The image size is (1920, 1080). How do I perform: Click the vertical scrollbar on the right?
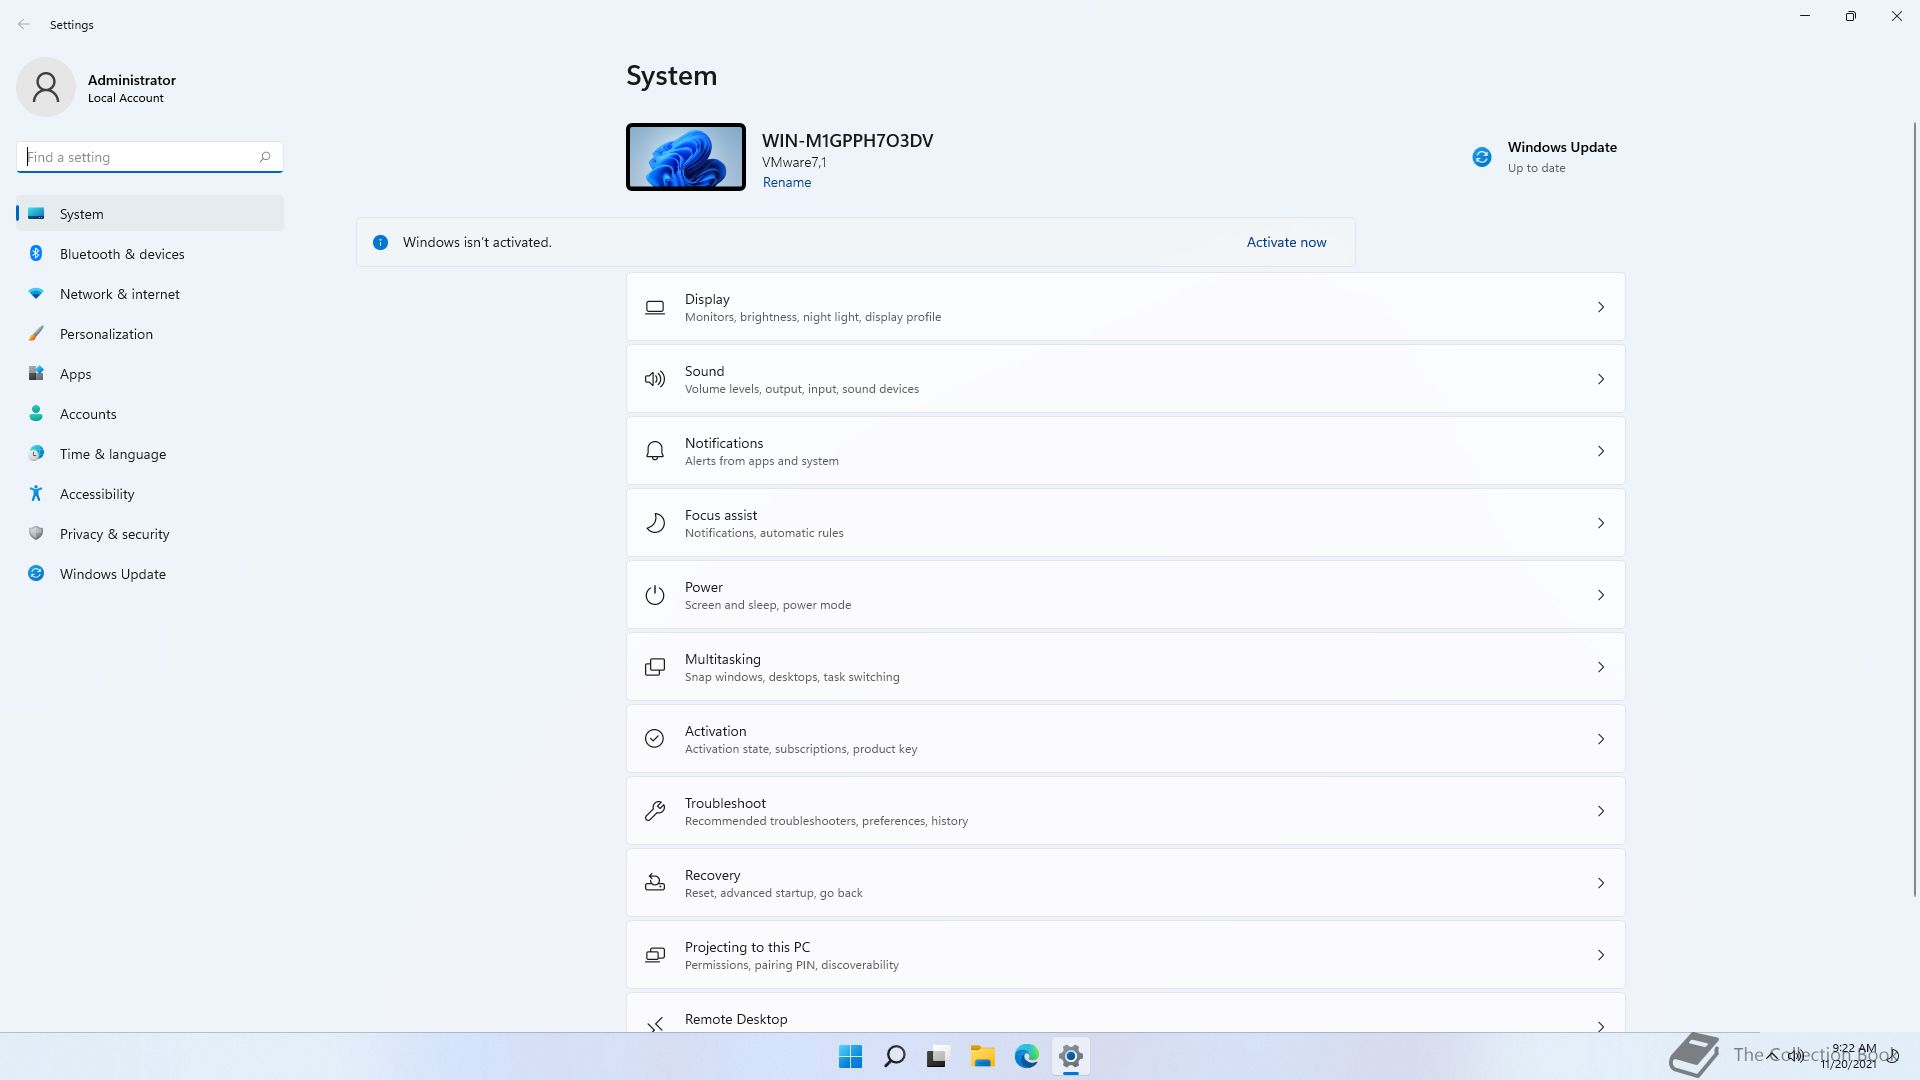1914,510
